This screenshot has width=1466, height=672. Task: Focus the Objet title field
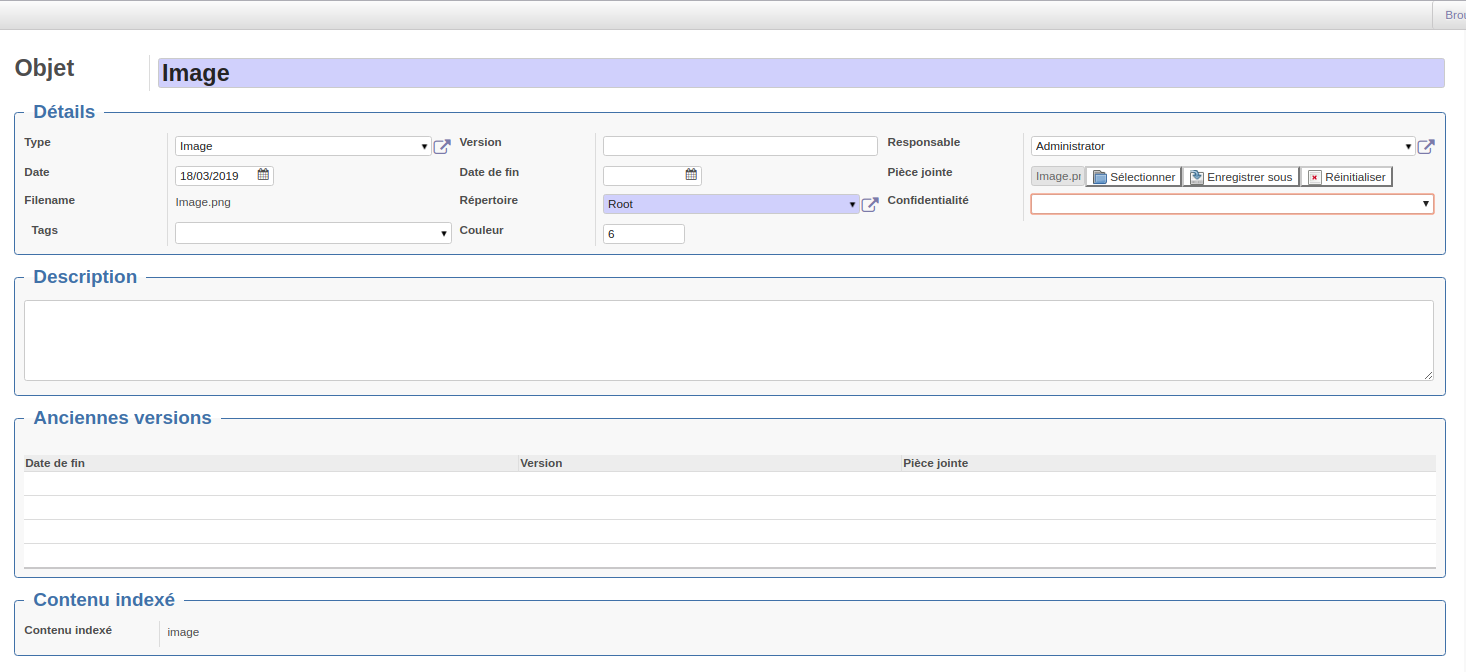[801, 73]
